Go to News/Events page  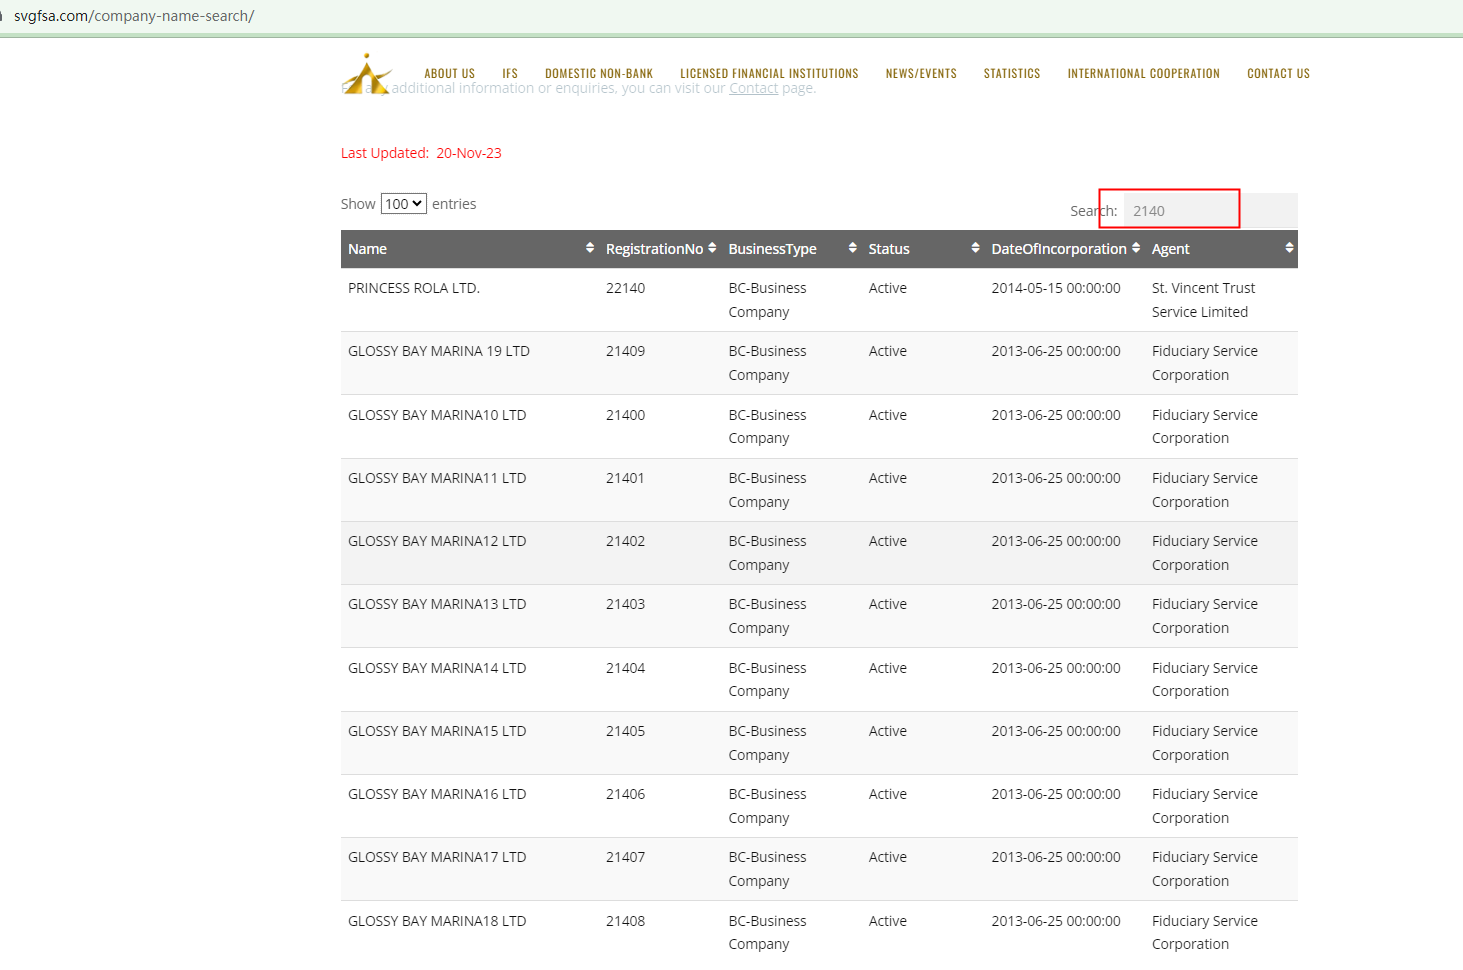[921, 74]
